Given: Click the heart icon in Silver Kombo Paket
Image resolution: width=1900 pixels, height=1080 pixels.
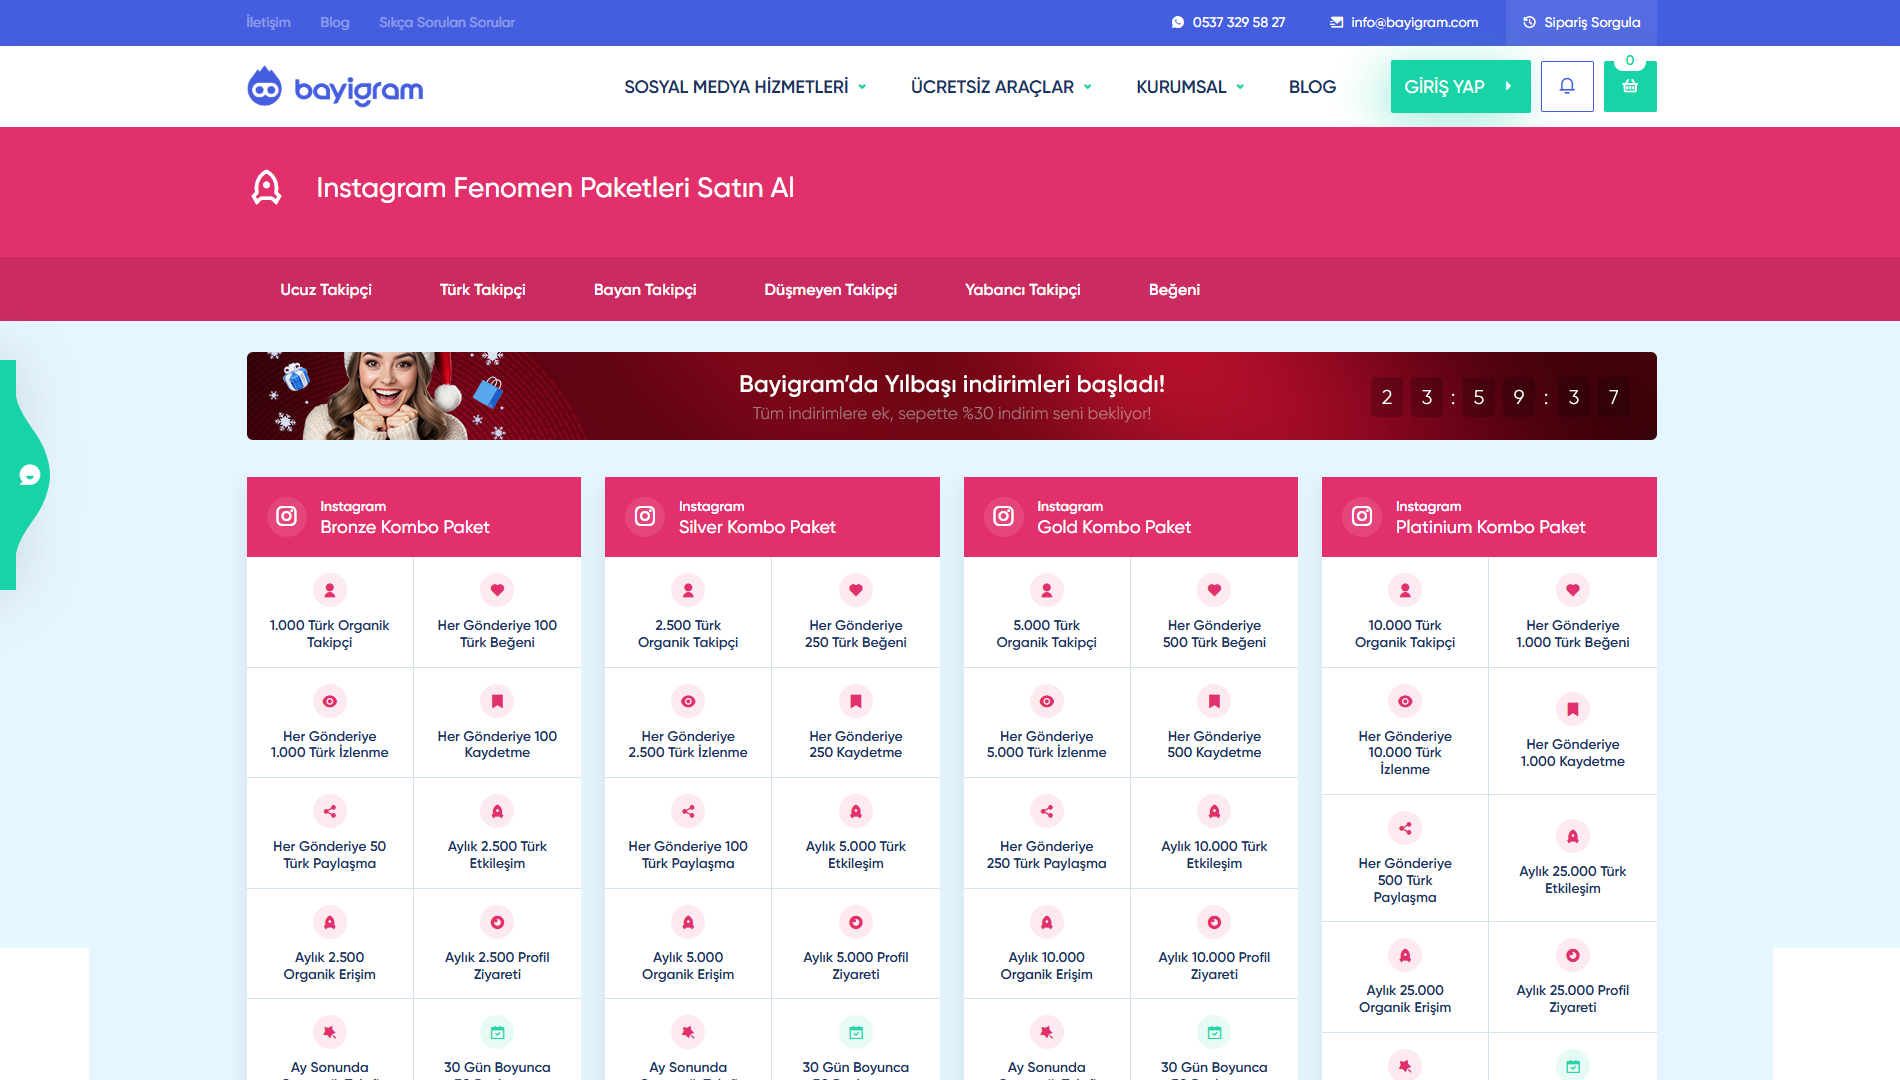Looking at the screenshot, I should tap(855, 590).
